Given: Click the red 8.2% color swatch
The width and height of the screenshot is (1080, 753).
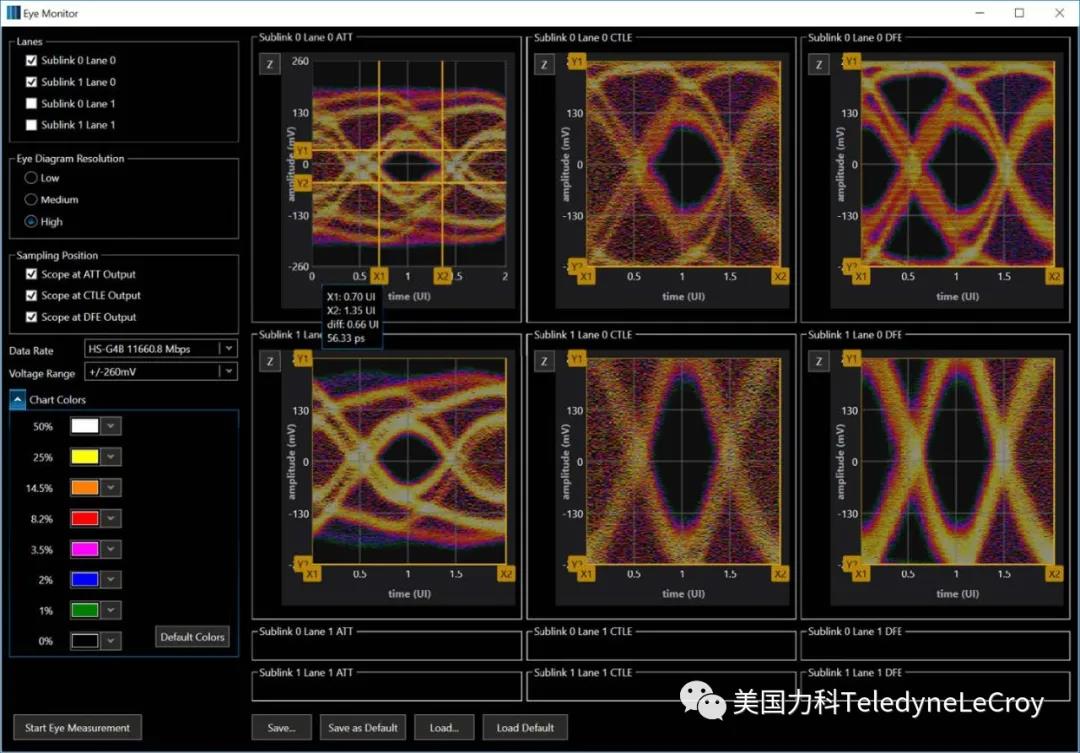Looking at the screenshot, I should coord(85,519).
